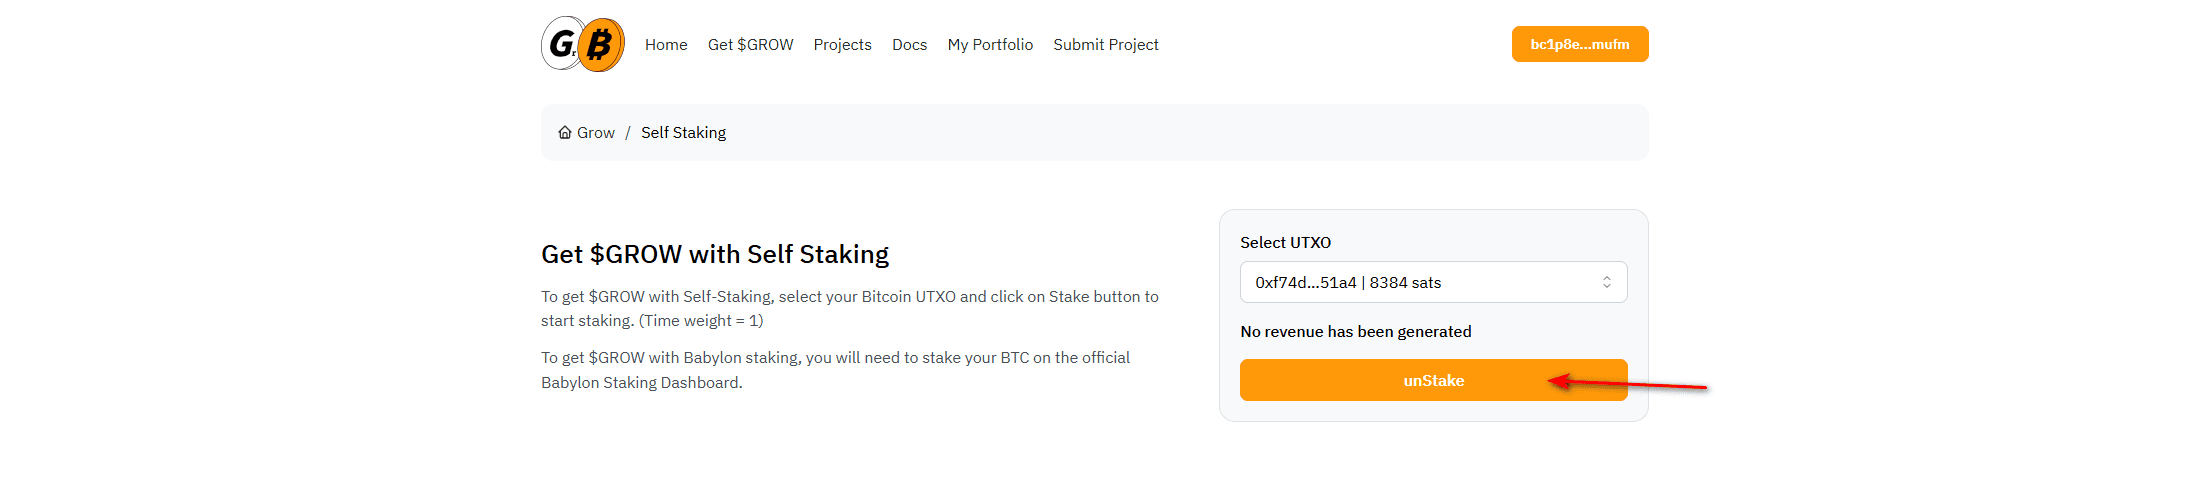The width and height of the screenshot is (2194, 488).
Task: Click the house icon in the breadcrumb
Action: tap(565, 132)
